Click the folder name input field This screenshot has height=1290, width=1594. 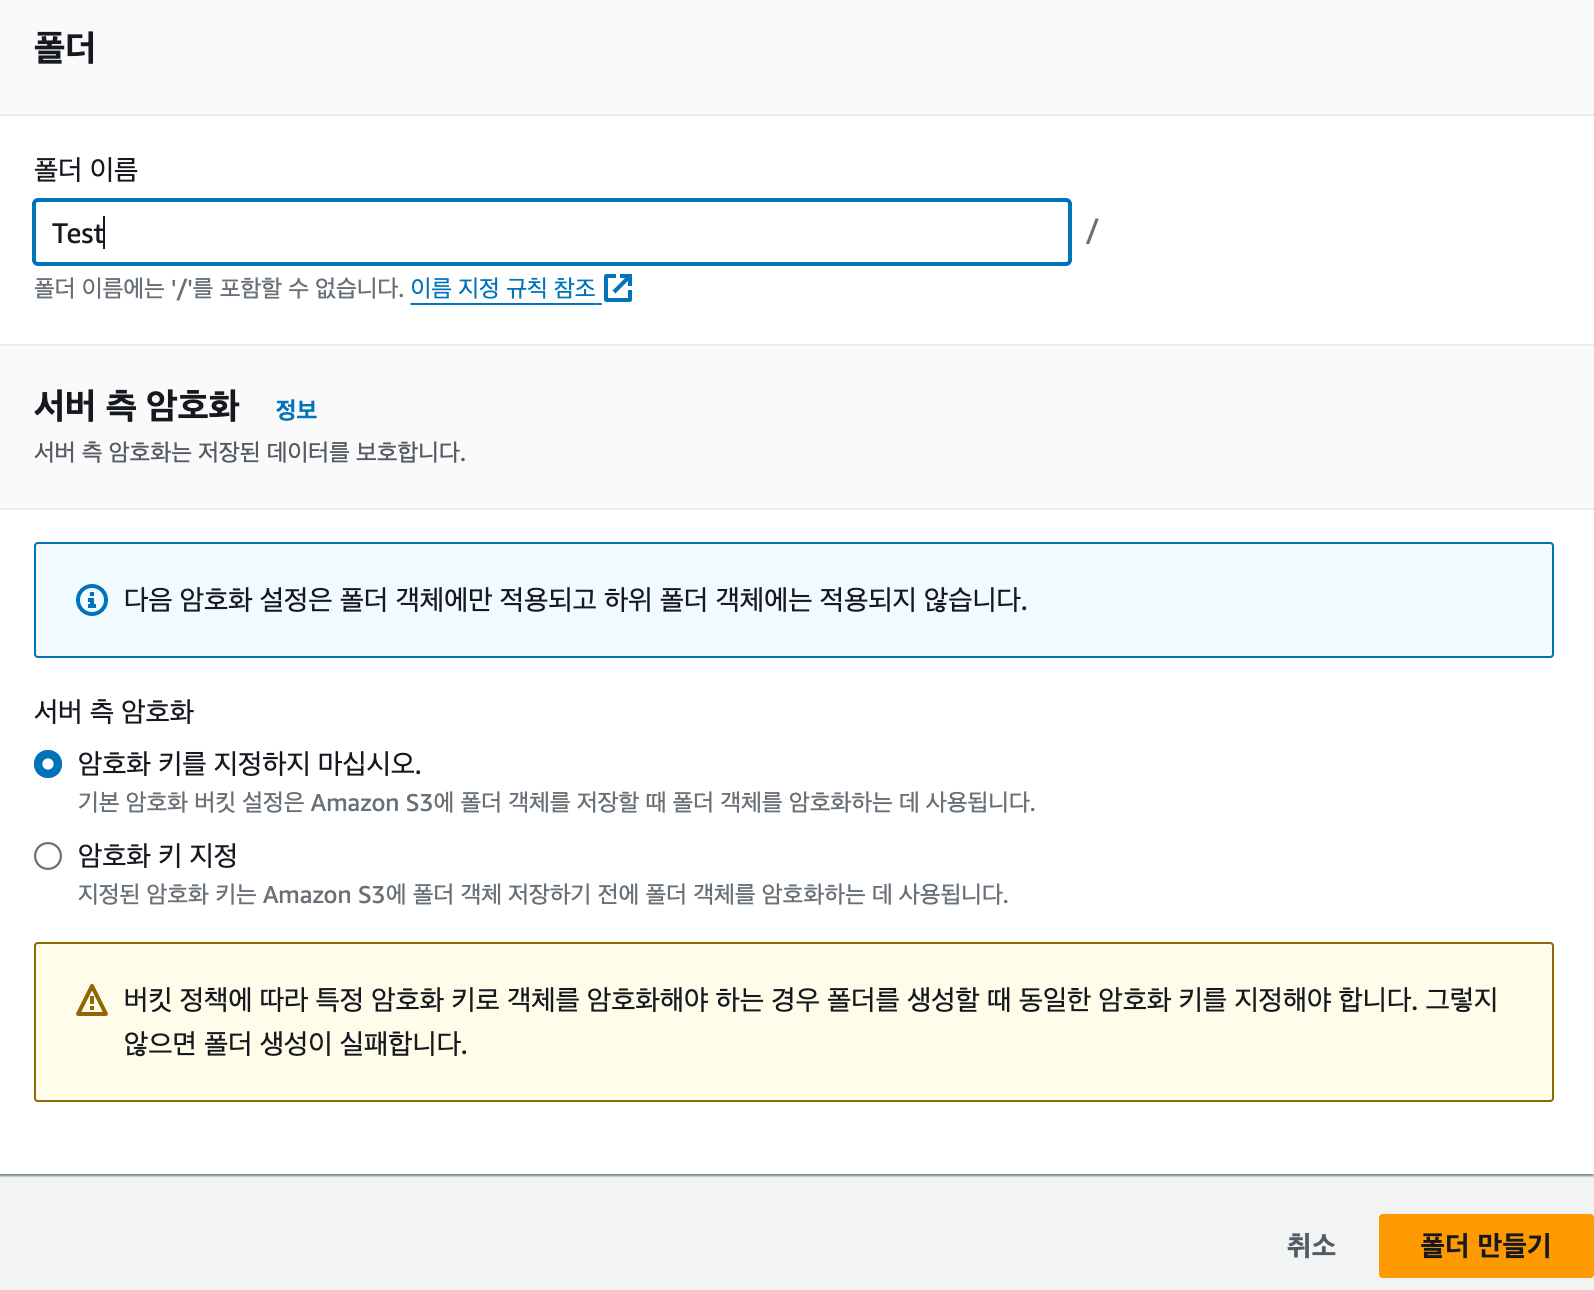pyautogui.click(x=552, y=232)
